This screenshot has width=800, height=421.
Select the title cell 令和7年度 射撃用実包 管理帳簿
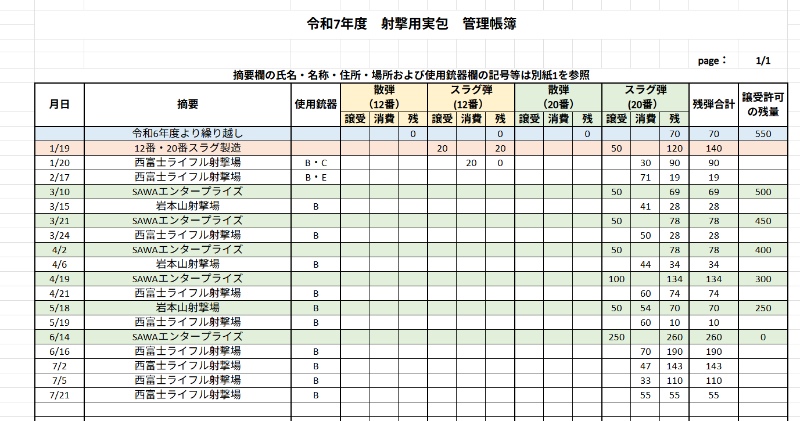tap(411, 24)
